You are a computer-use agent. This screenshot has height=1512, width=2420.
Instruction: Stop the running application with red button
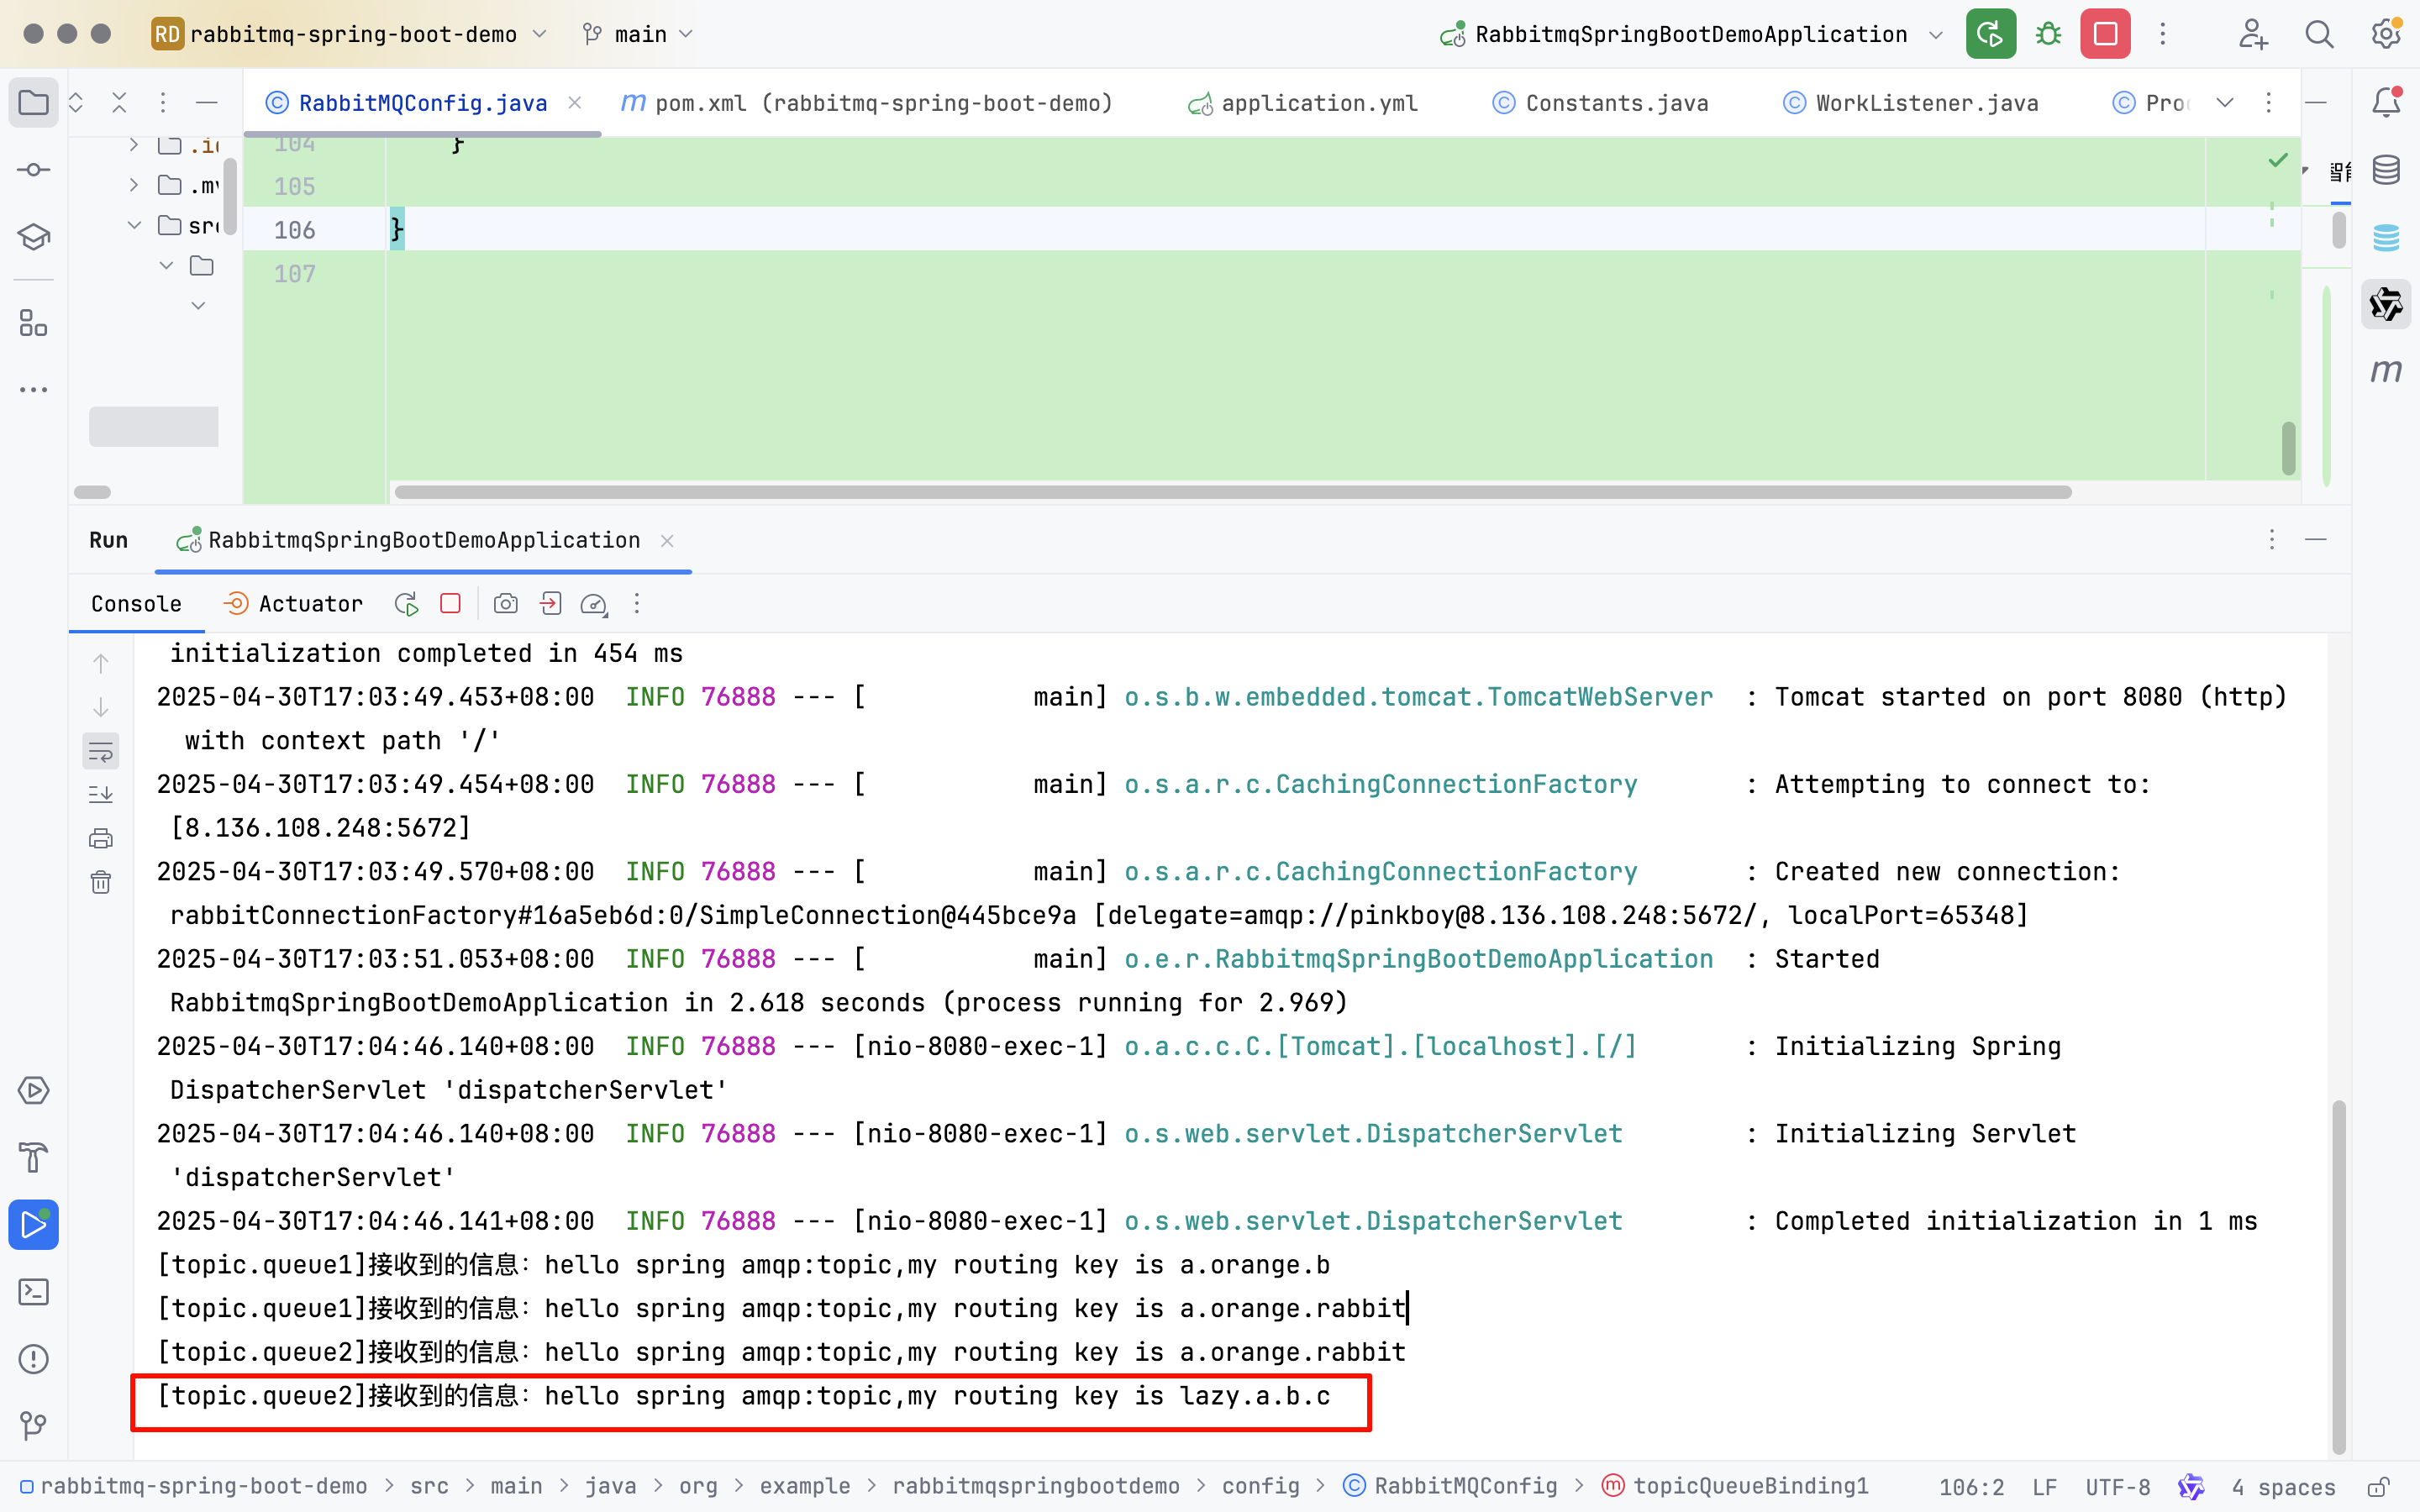click(2105, 34)
